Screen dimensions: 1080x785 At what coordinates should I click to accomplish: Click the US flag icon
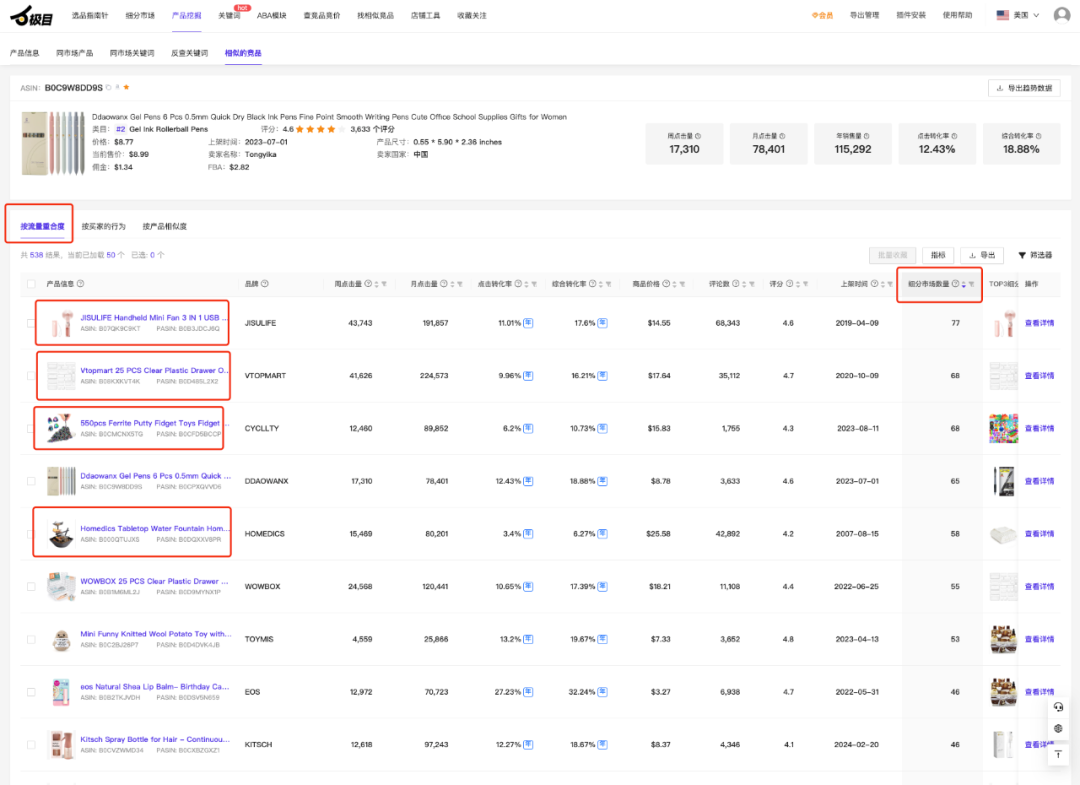click(1002, 14)
